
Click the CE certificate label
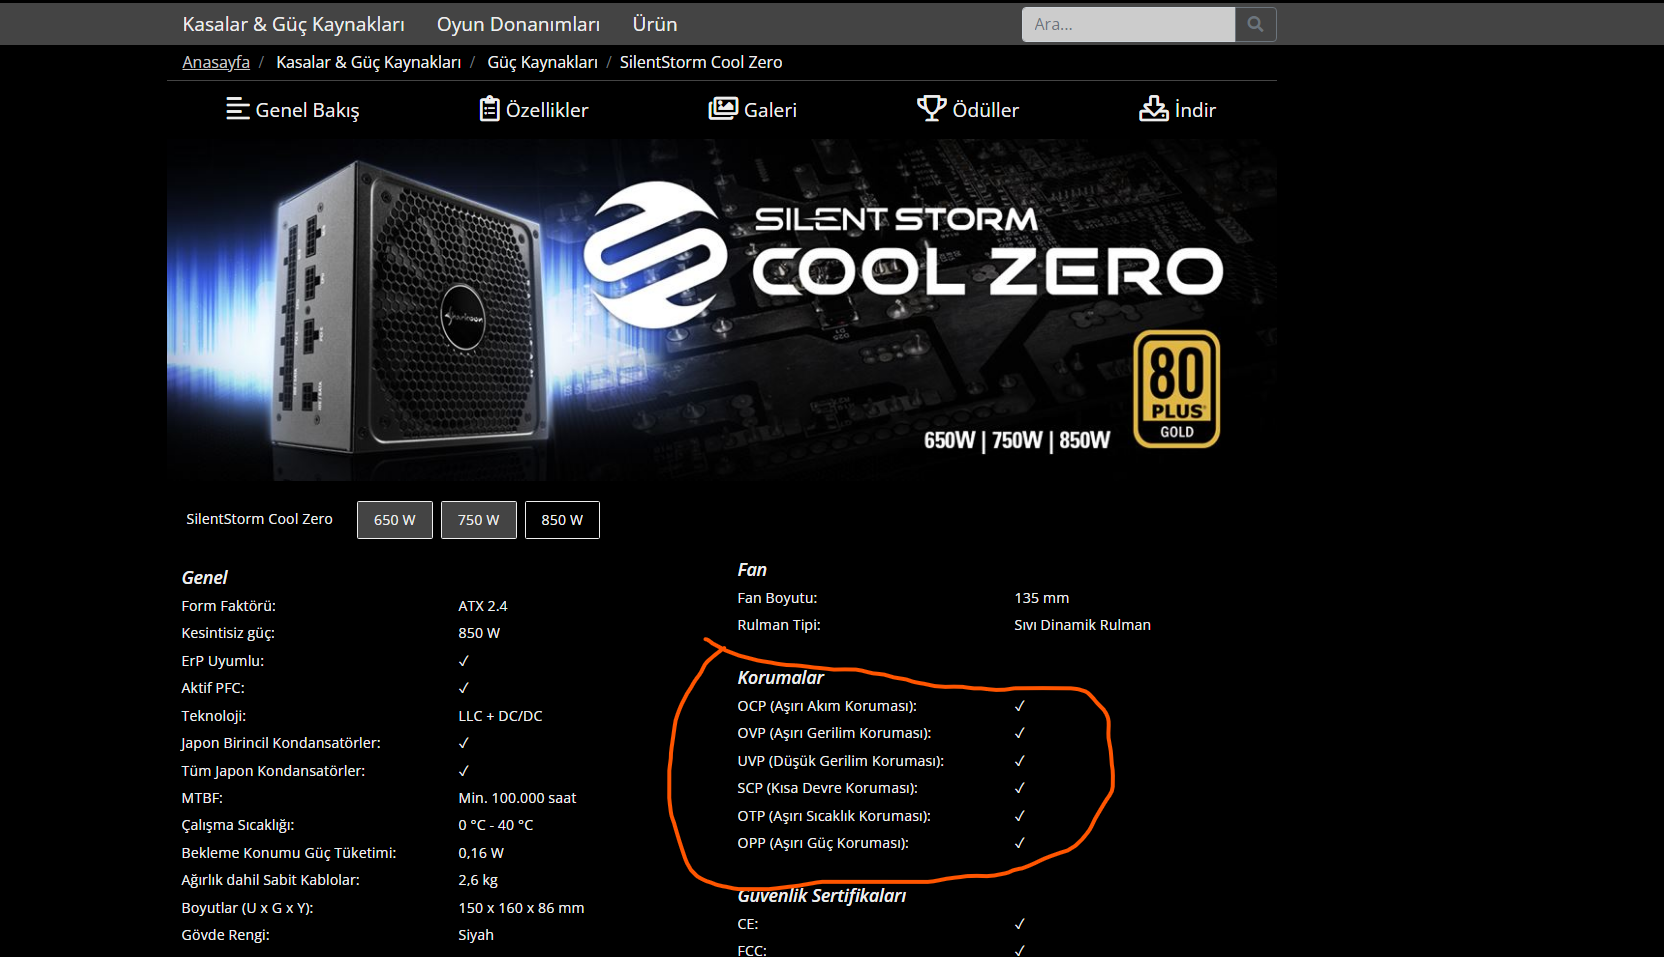(748, 924)
